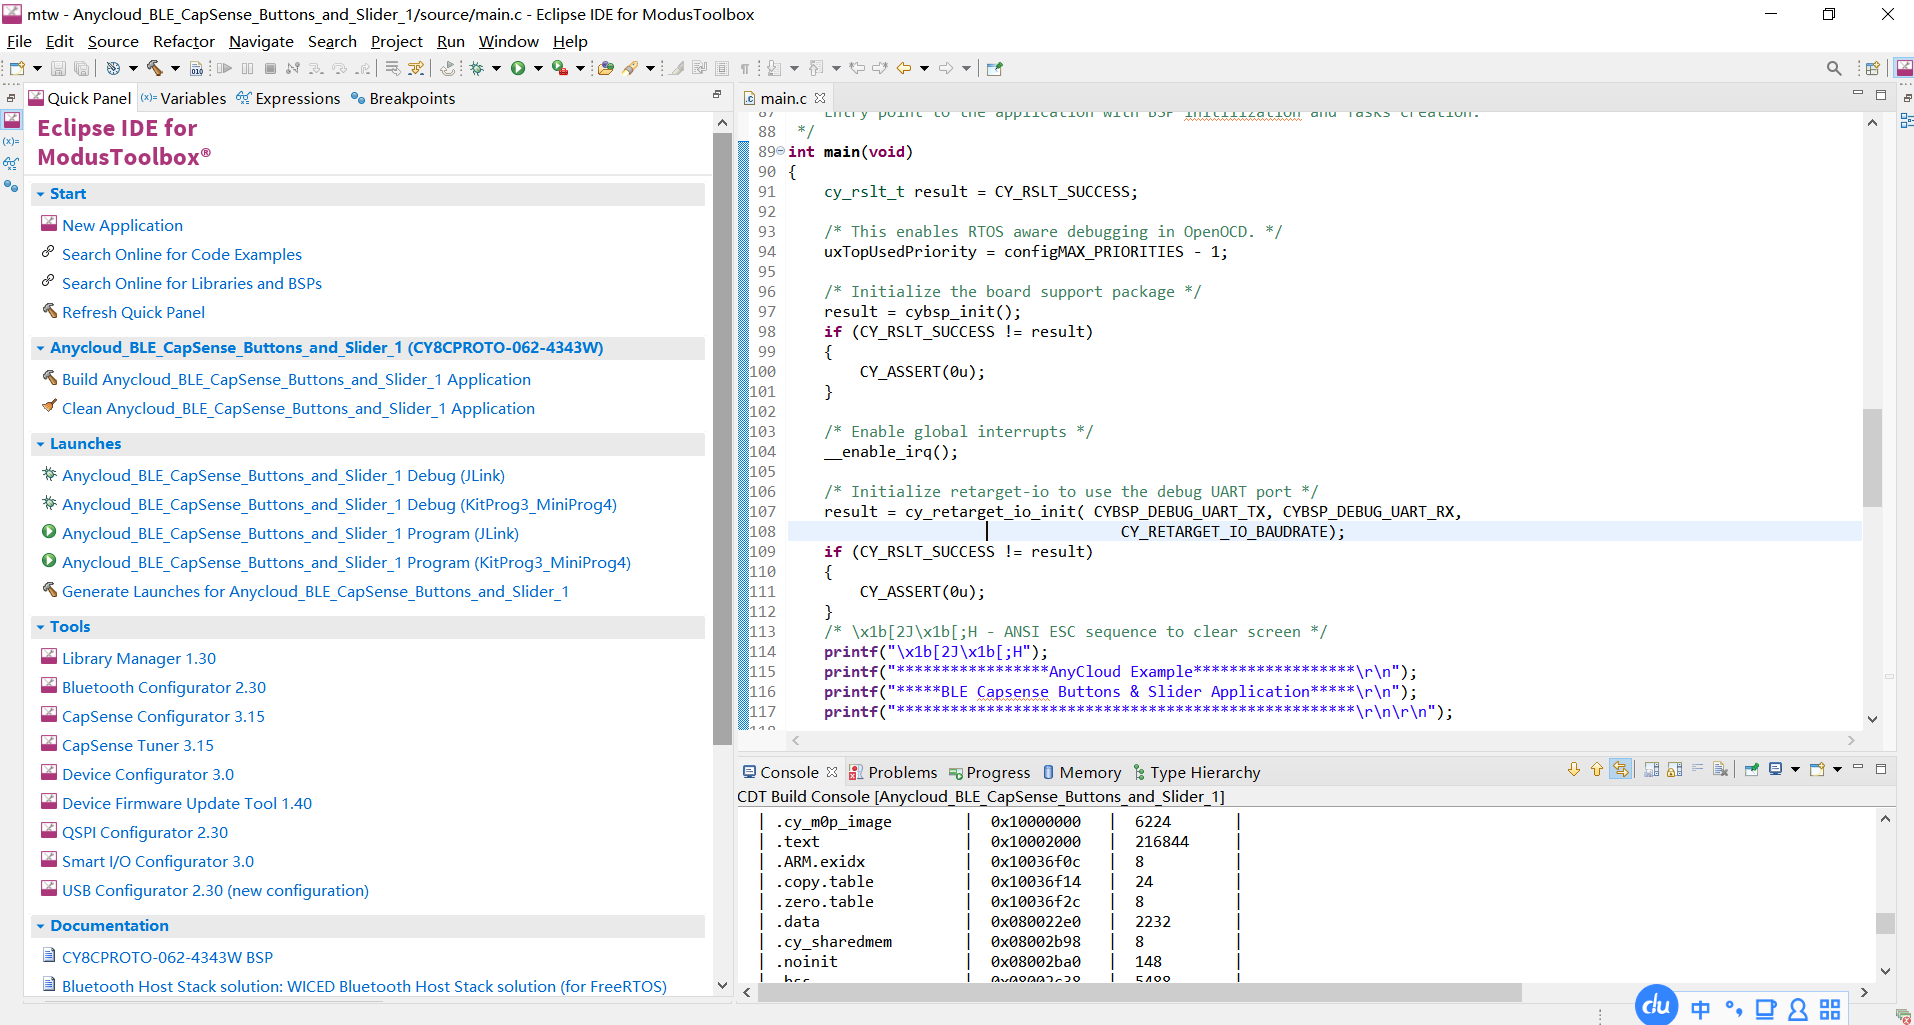The width and height of the screenshot is (1914, 1025).
Task: Click the Terminate stop square icon
Action: pyautogui.click(x=270, y=68)
